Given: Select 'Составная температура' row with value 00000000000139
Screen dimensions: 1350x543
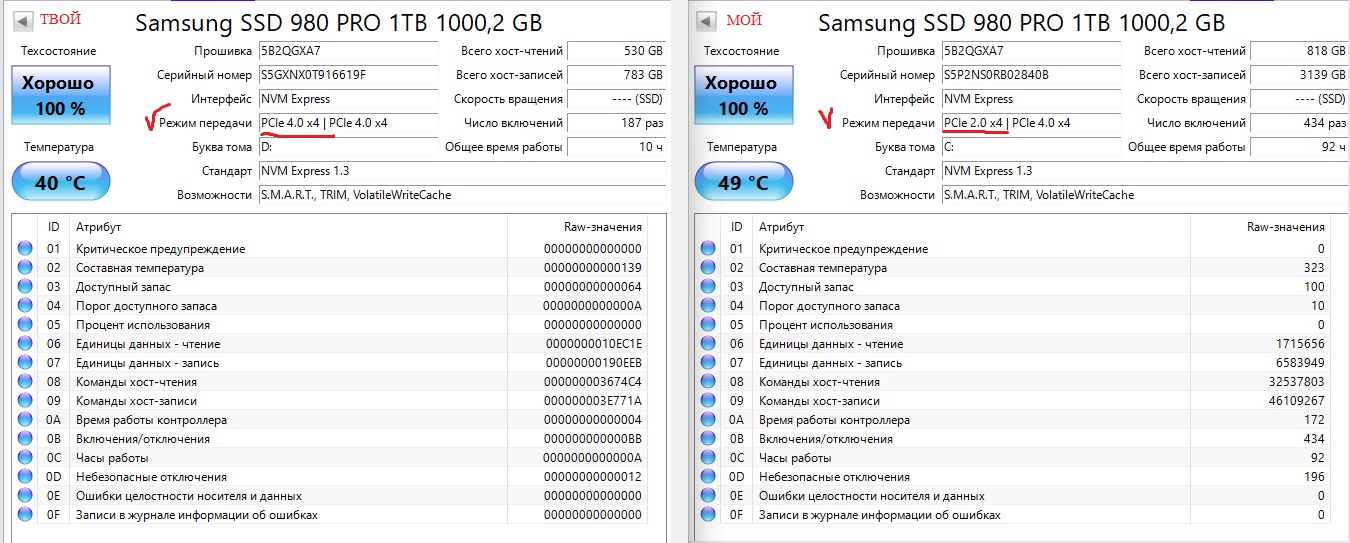Looking at the screenshot, I should click(330, 268).
